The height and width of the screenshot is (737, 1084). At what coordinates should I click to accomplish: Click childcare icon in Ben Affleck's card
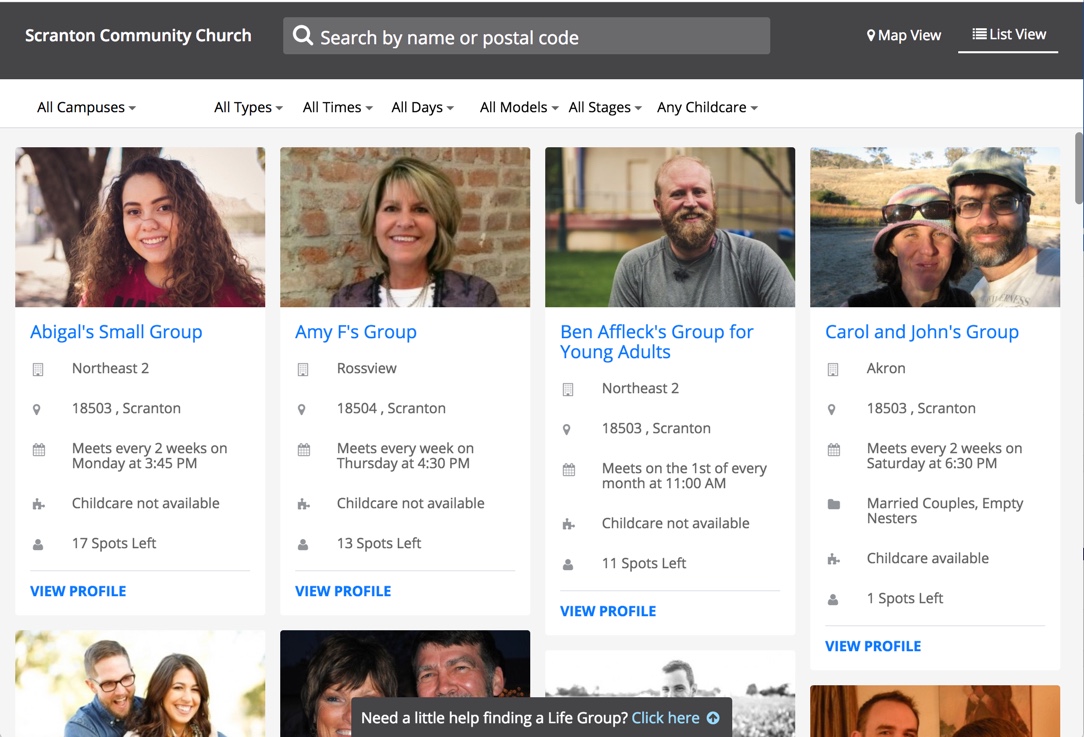click(x=568, y=524)
